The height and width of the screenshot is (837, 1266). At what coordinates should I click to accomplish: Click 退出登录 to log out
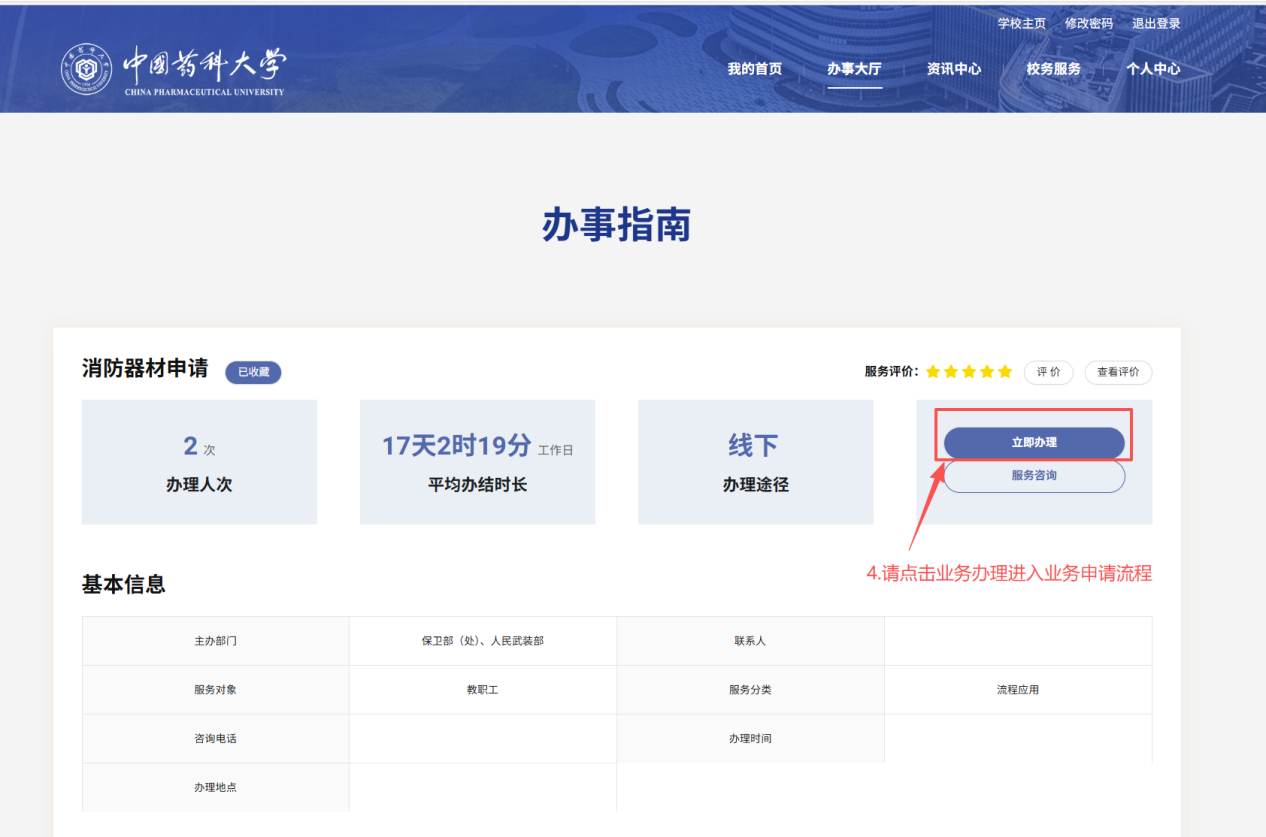click(1156, 23)
